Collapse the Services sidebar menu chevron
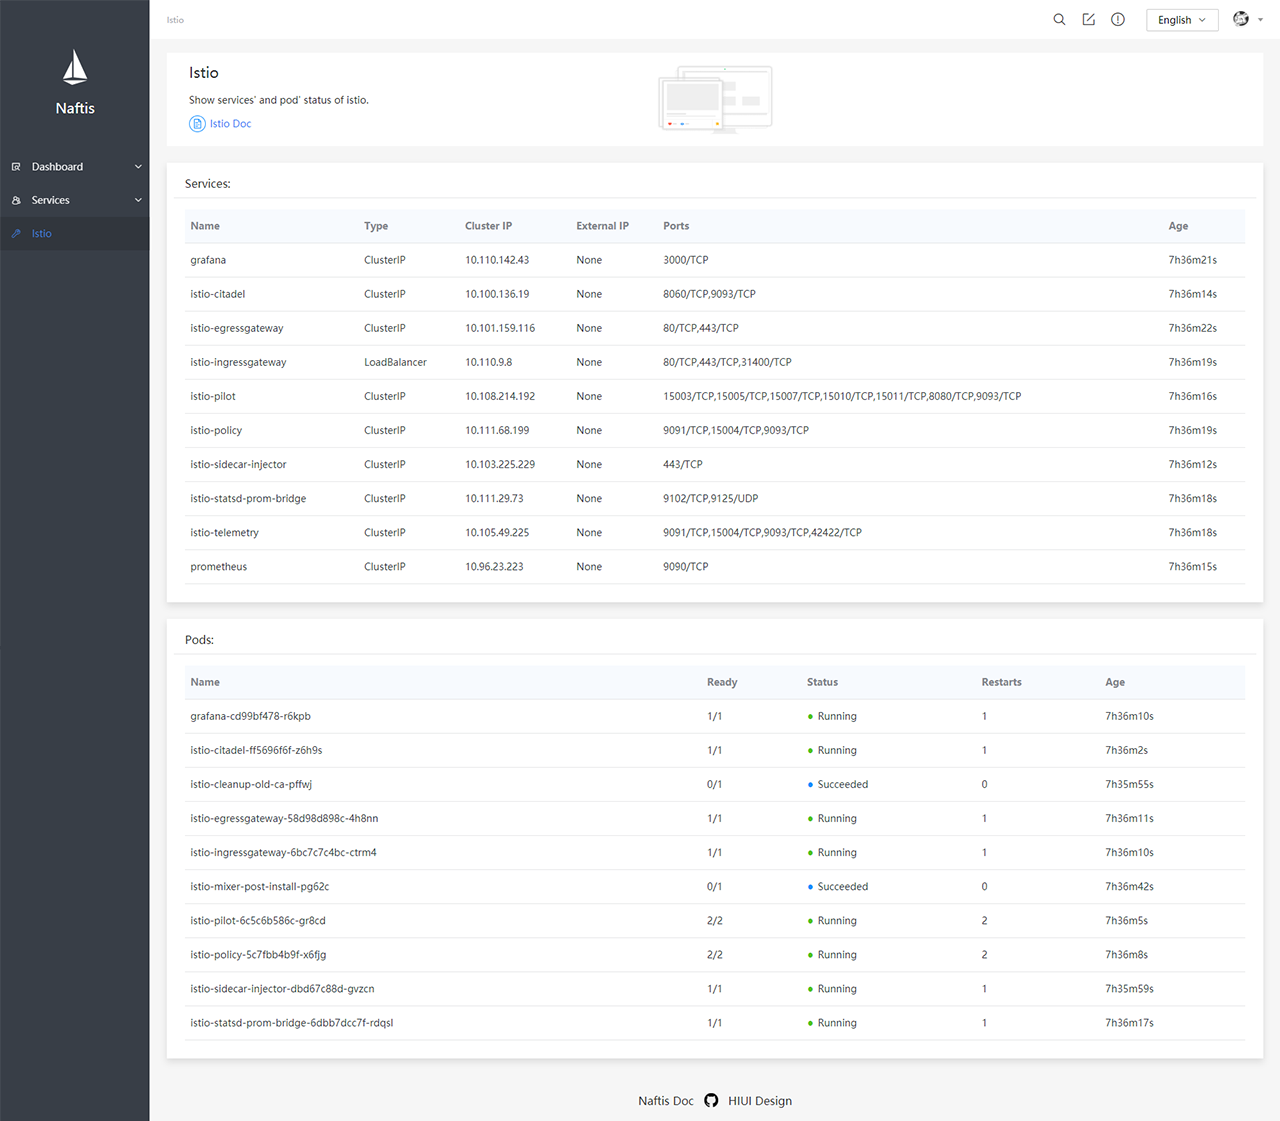 coord(138,199)
